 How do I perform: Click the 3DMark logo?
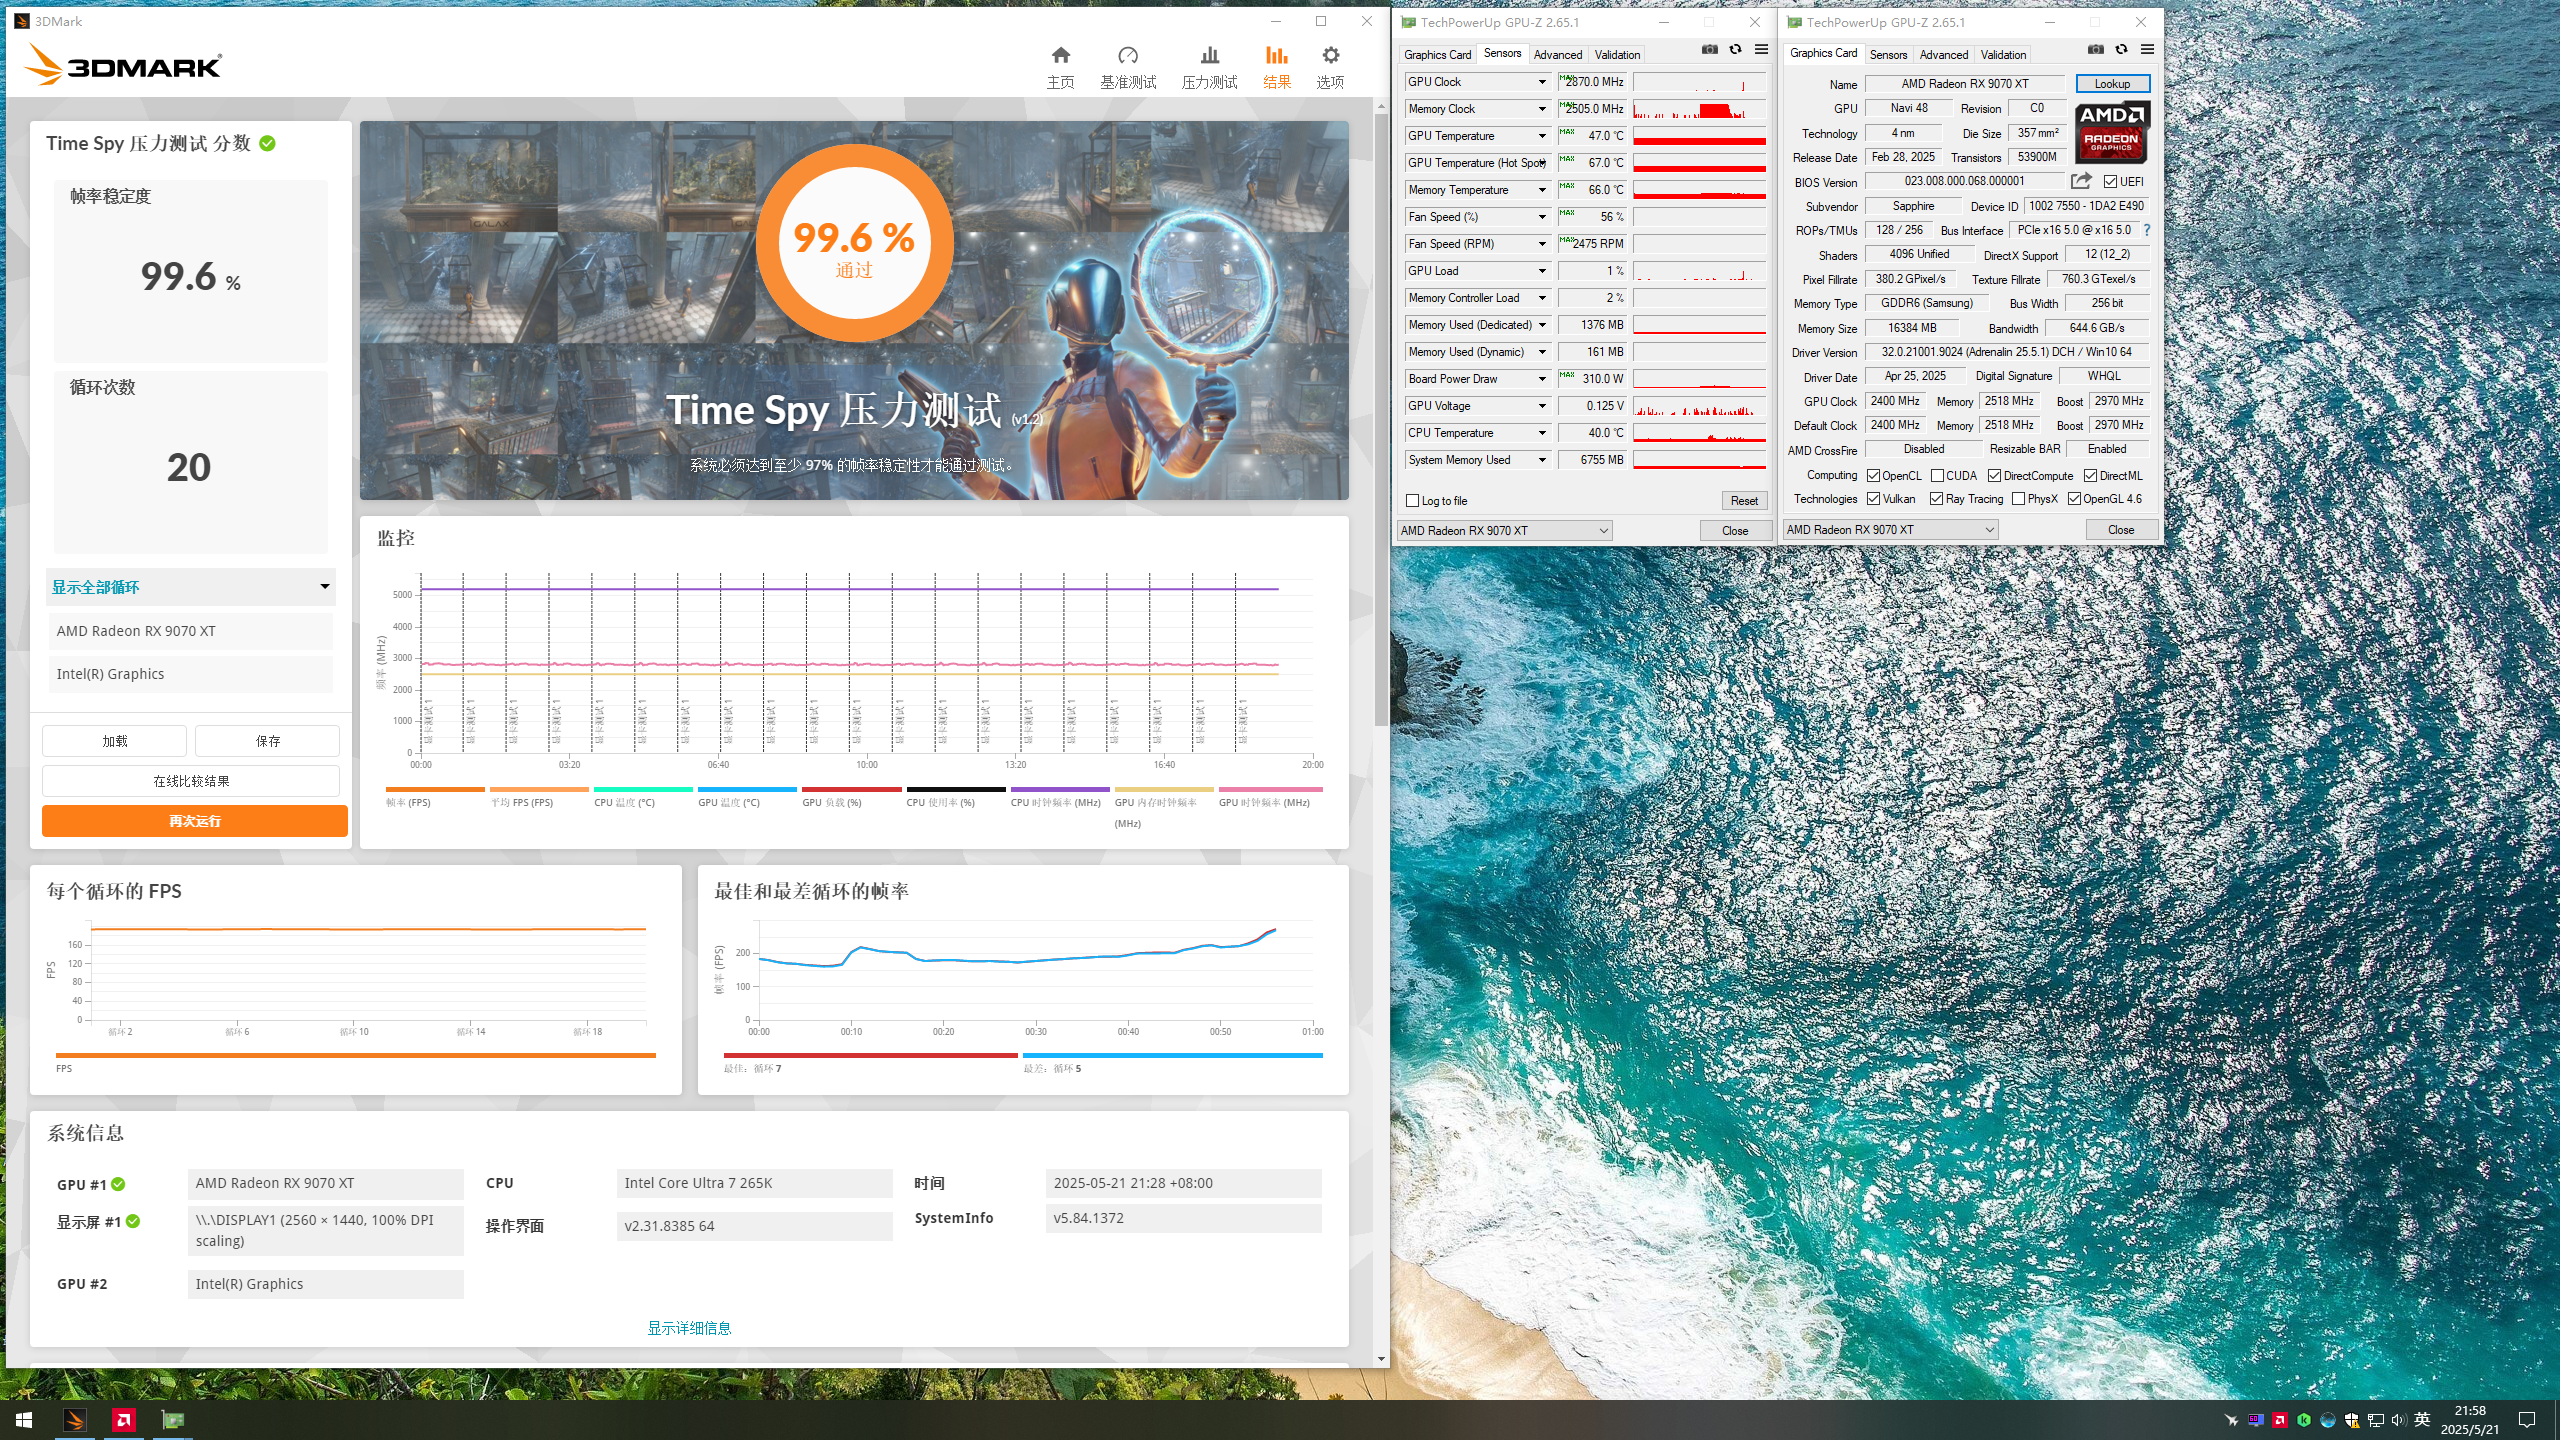pyautogui.click(x=122, y=65)
